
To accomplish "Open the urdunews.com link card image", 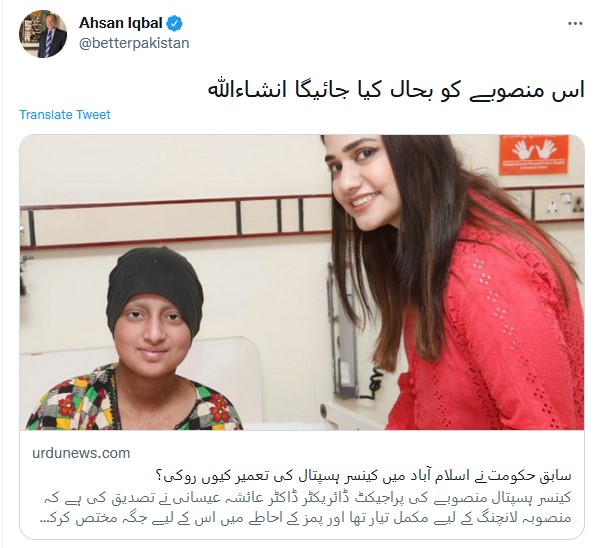I will pos(302,282).
